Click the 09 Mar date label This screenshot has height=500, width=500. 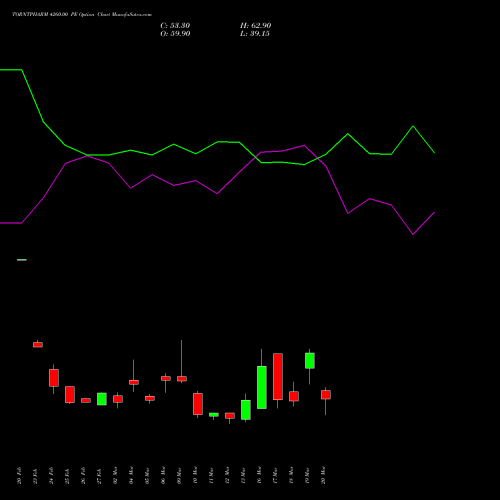click(179, 475)
